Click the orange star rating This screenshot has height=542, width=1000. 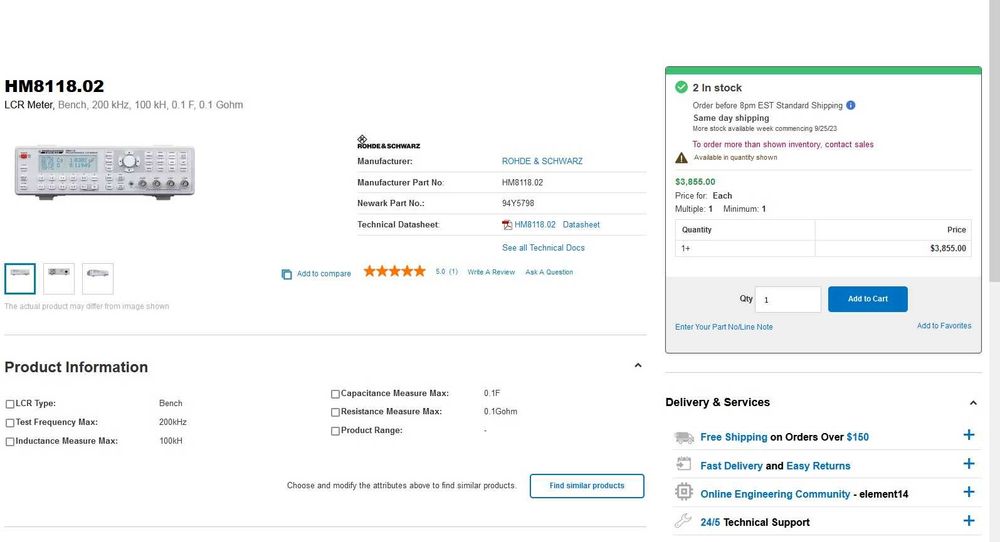click(x=394, y=271)
